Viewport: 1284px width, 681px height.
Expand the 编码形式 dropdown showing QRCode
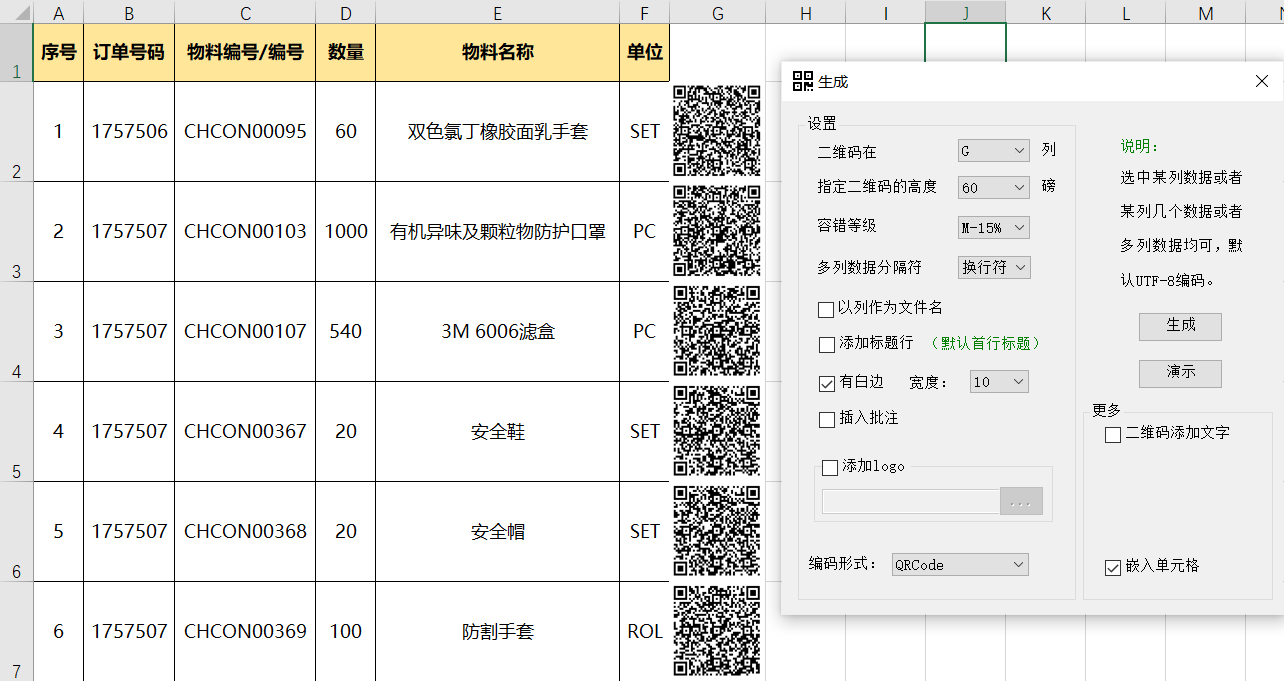(960, 565)
